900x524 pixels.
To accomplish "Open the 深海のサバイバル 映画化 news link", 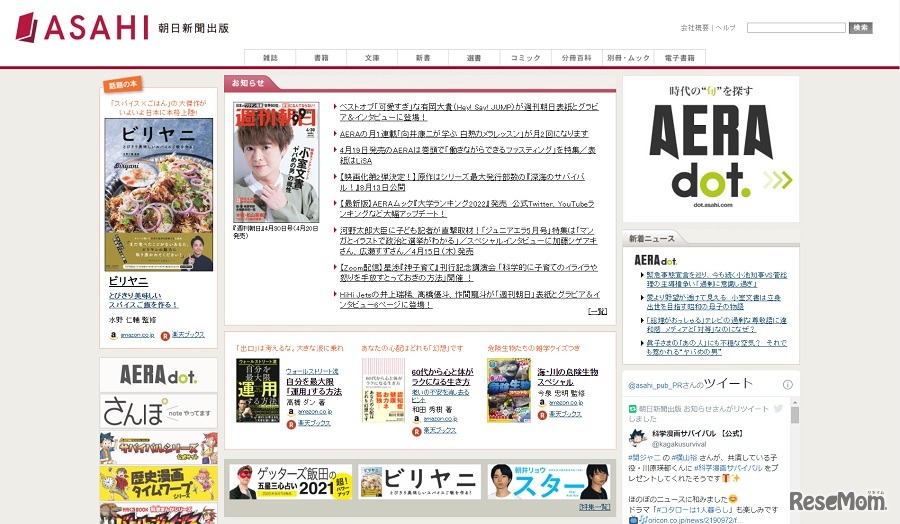I will 461,182.
